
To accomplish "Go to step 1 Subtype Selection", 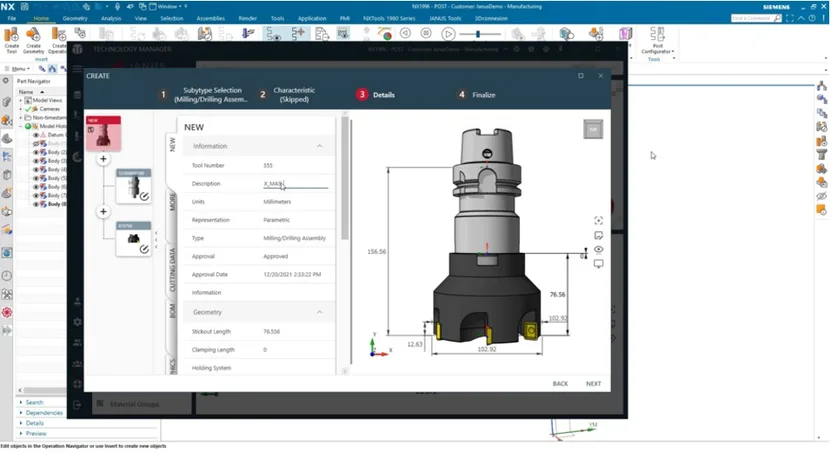I will (204, 95).
